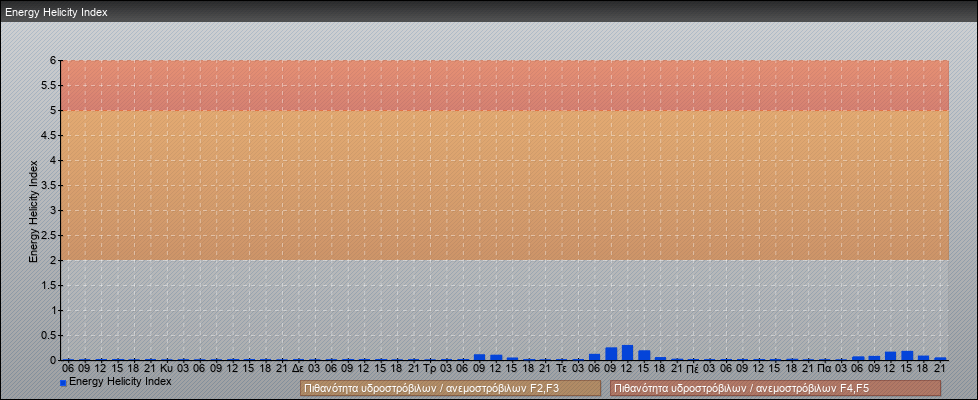Viewport: 978px width, 400px height.
Task: Click the Δε day label on x-axis
Action: click(x=298, y=369)
